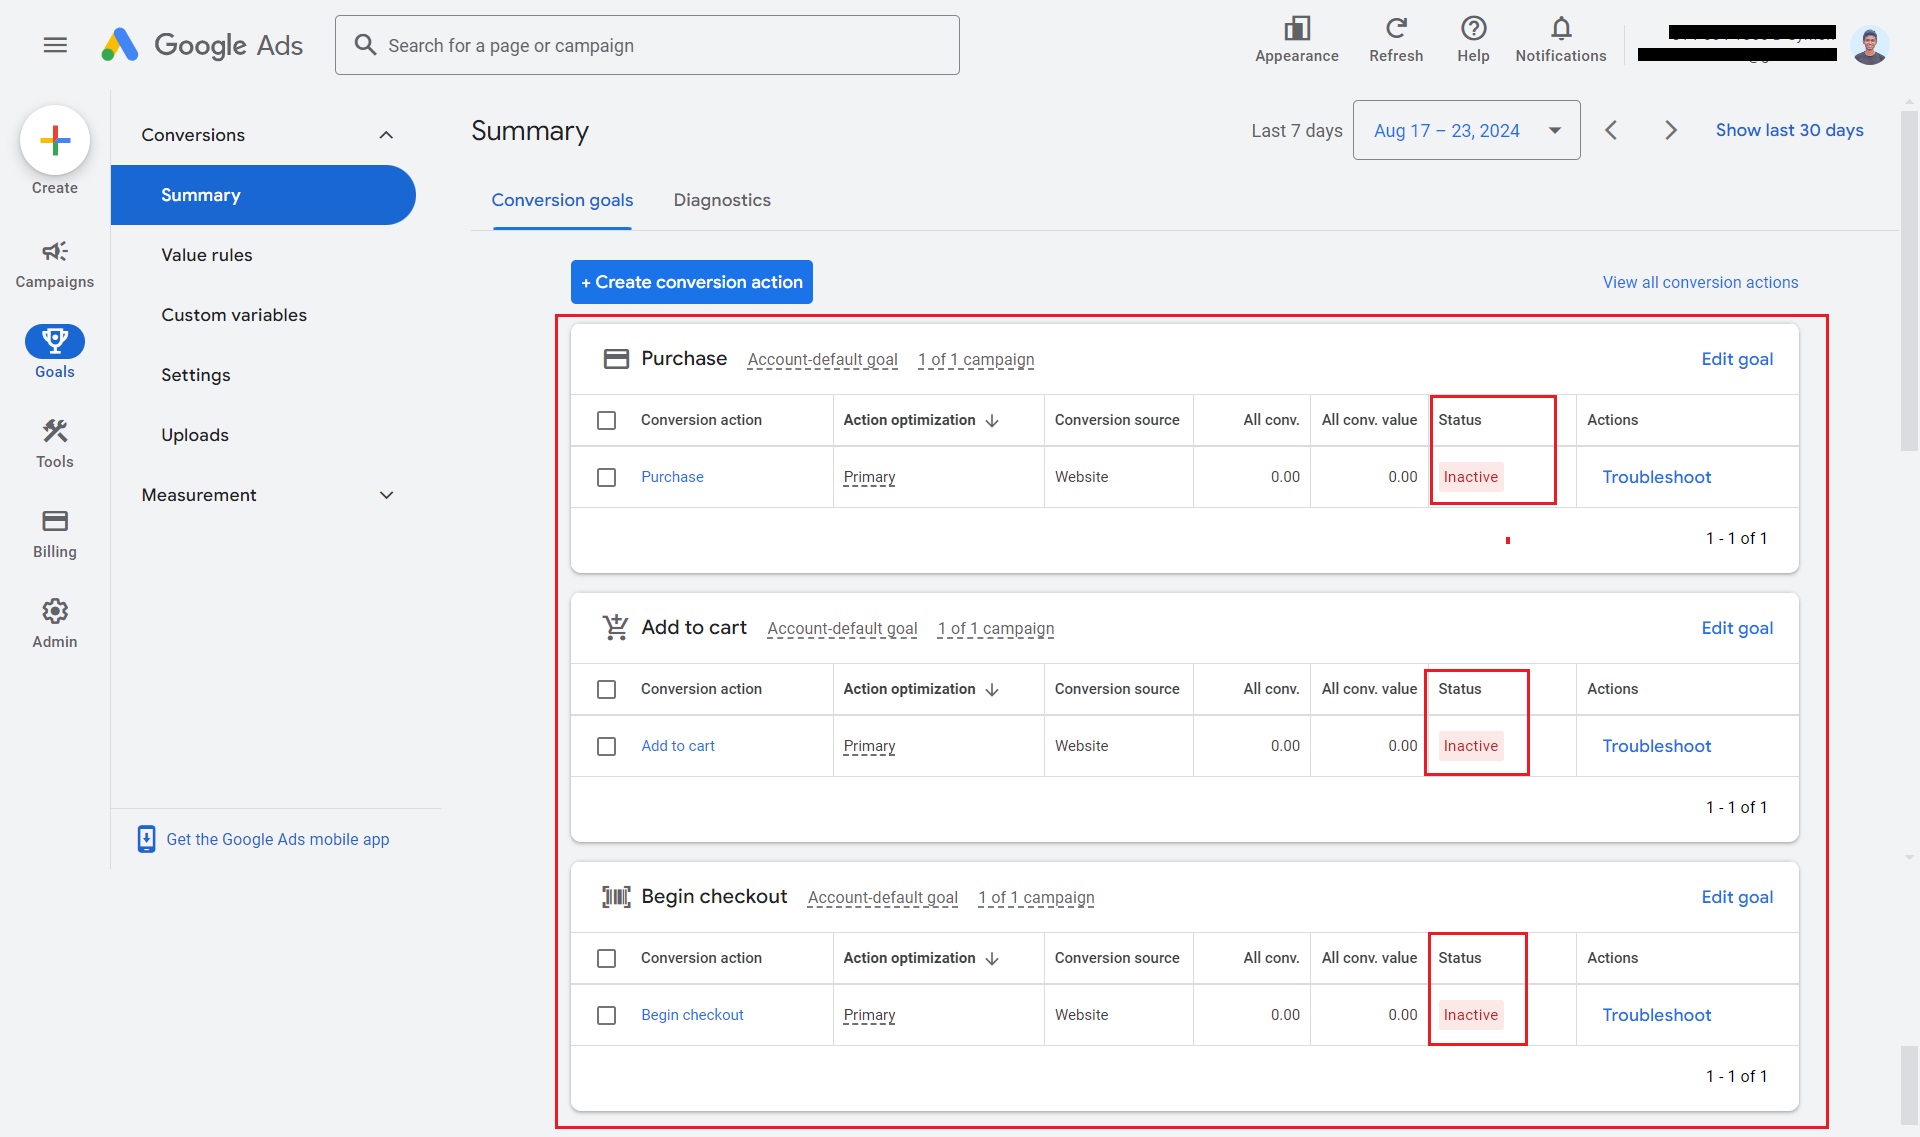Open conversion Settings page
The height and width of the screenshot is (1137, 1920).
(196, 375)
